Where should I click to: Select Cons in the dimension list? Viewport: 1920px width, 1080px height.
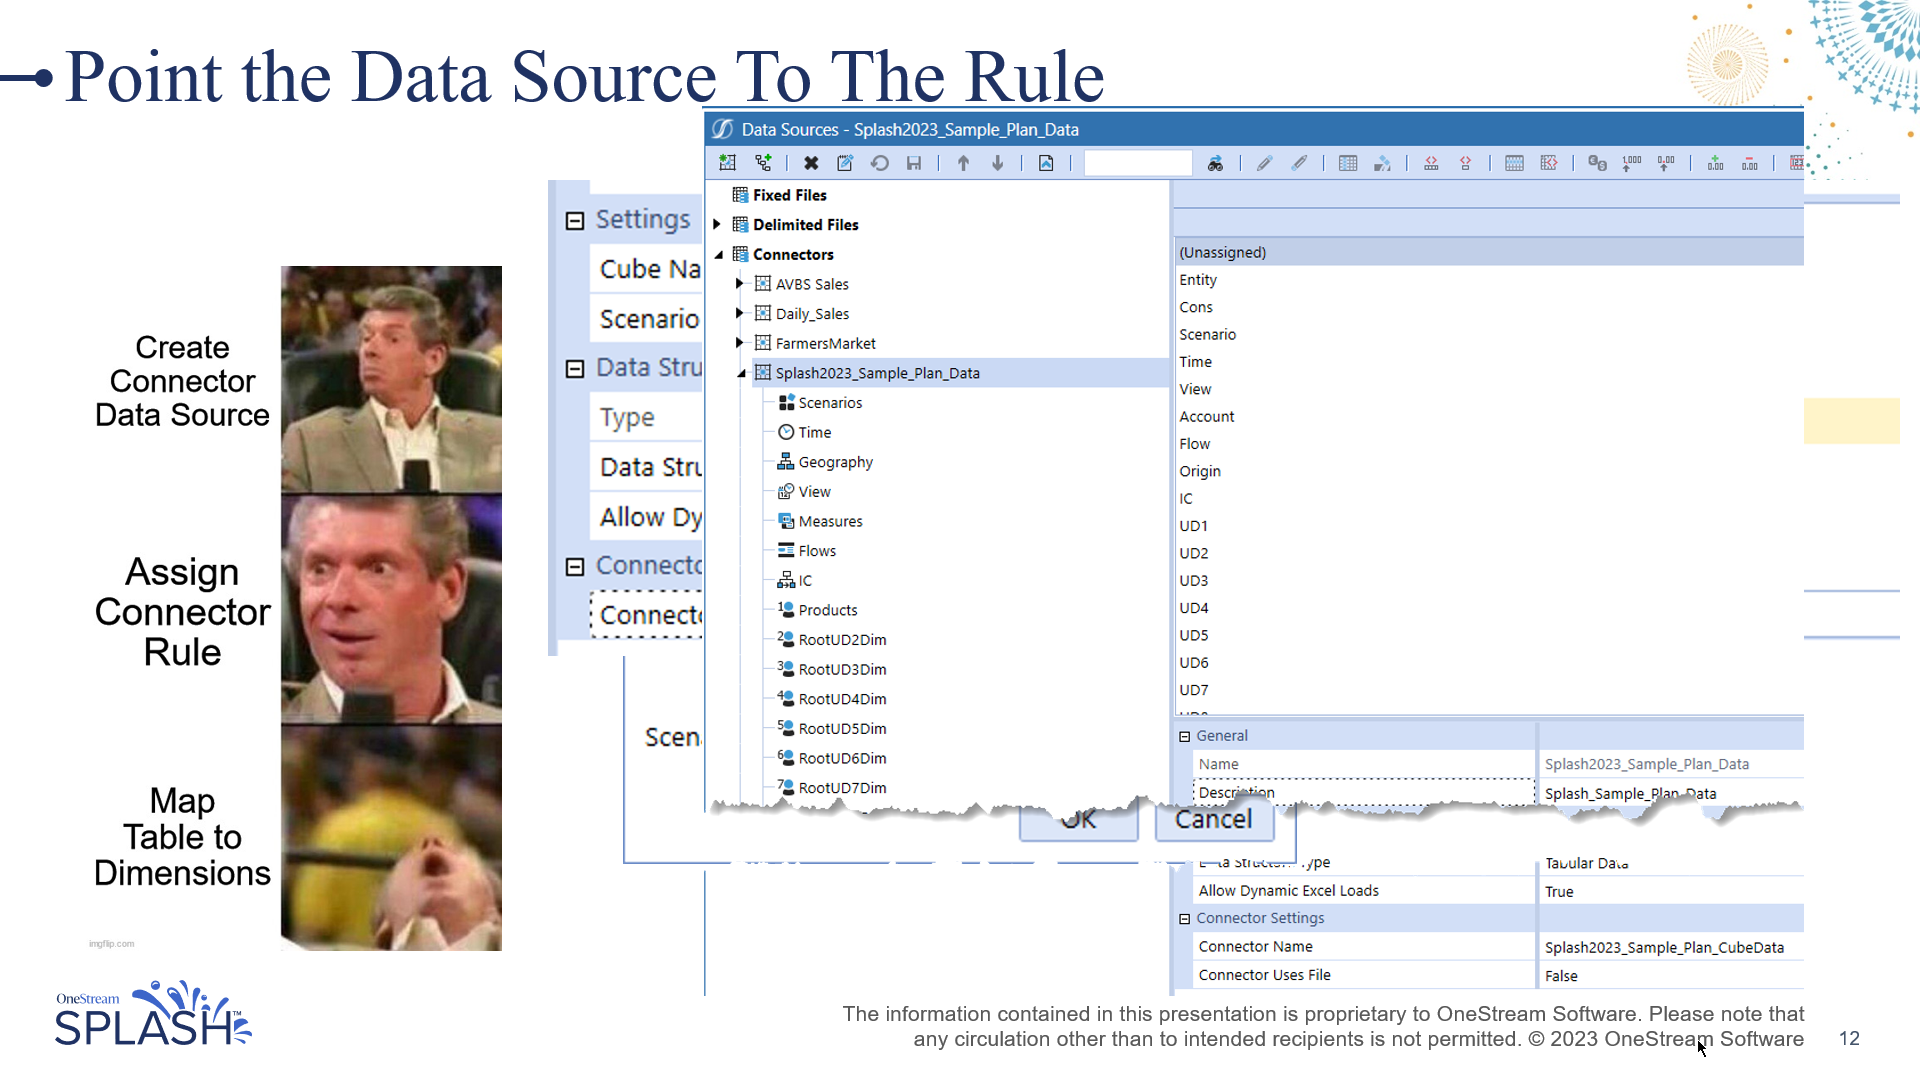(x=1196, y=307)
